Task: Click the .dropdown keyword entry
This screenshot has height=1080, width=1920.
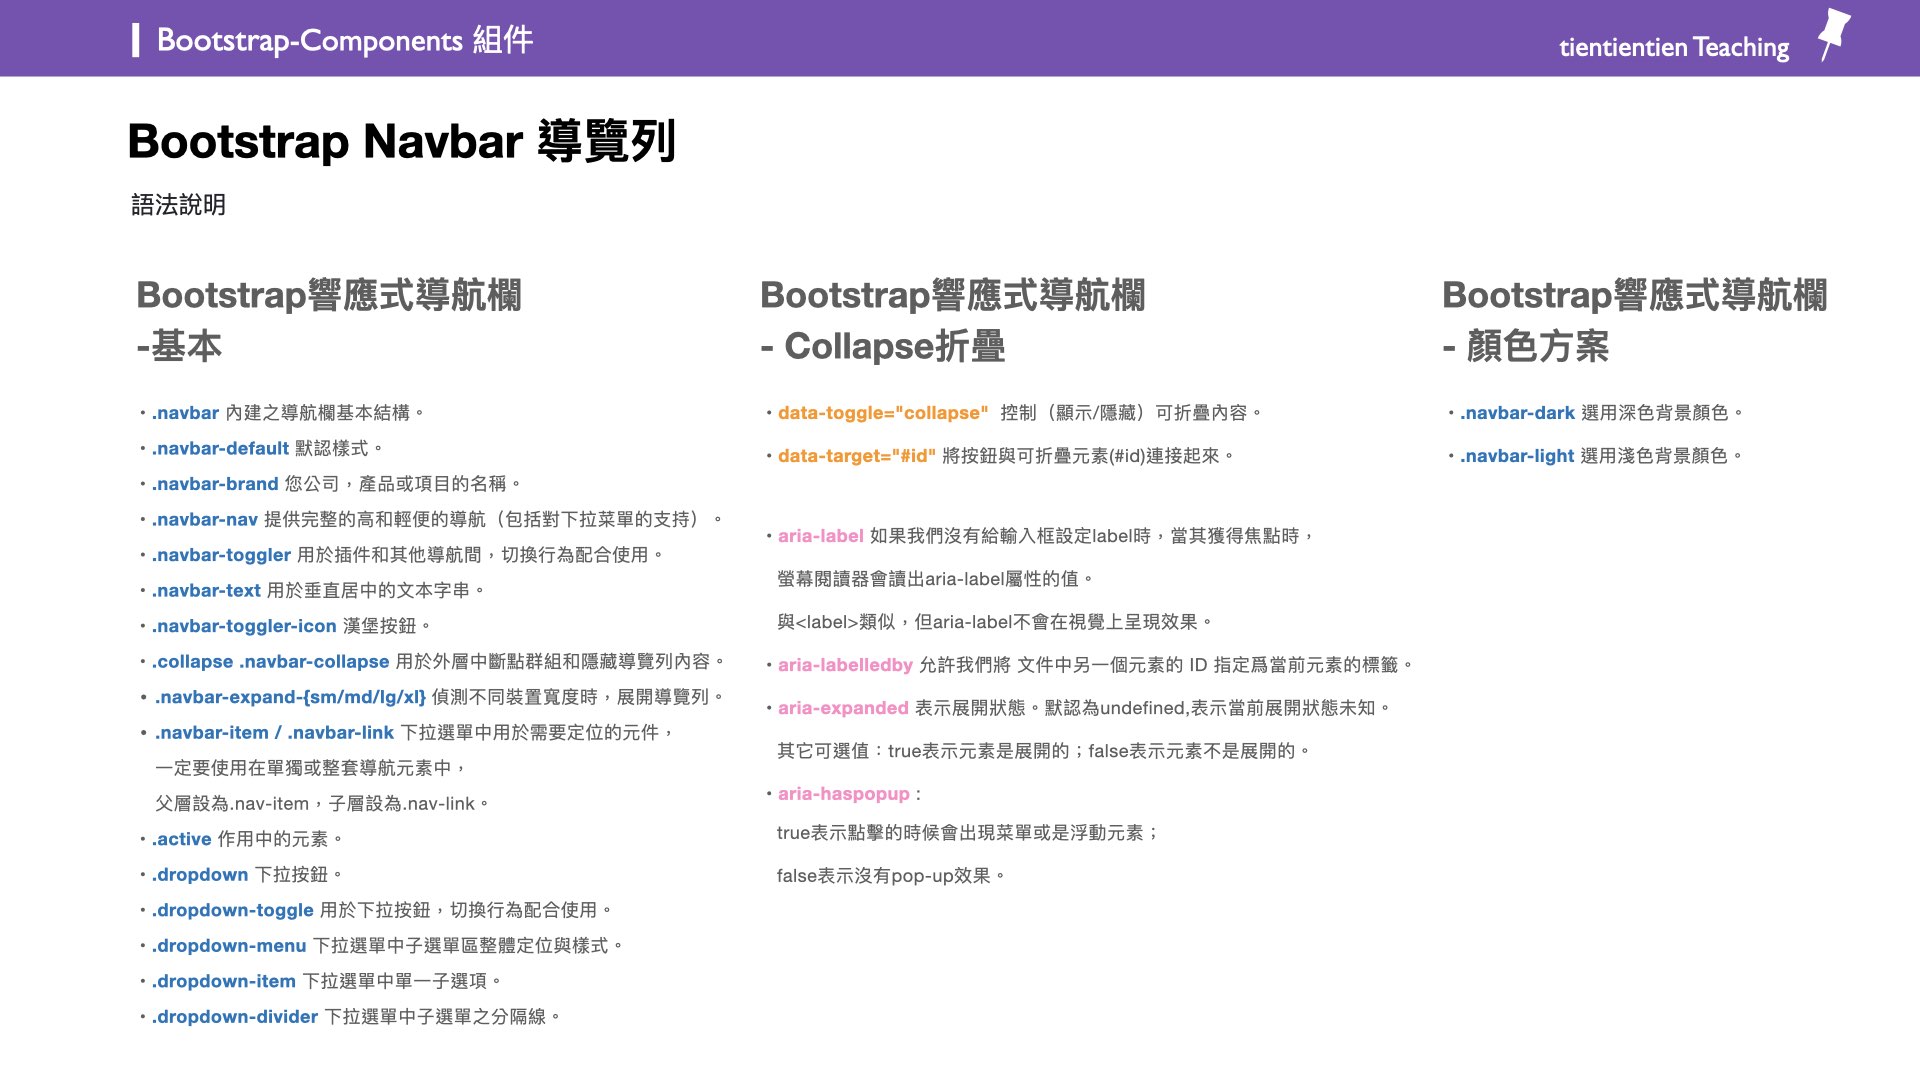Action: point(199,874)
